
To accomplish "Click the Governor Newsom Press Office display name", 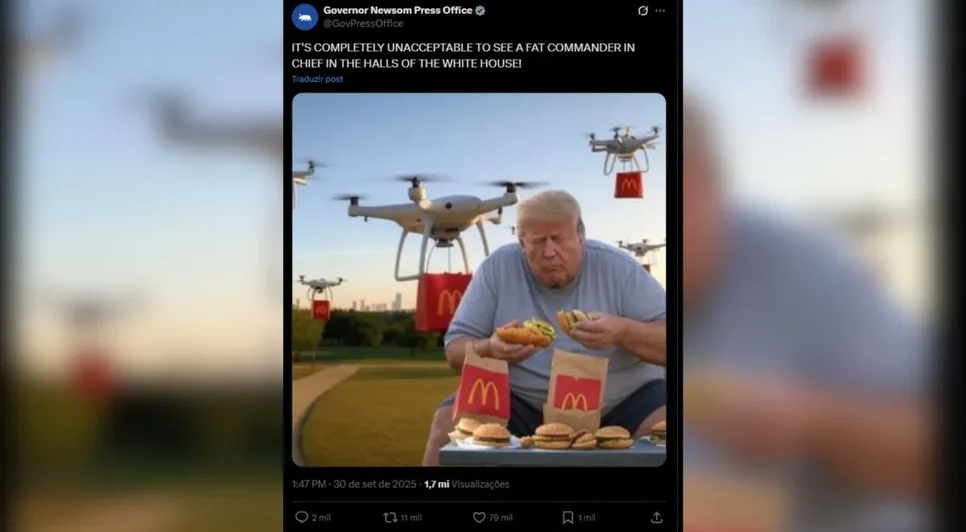I will [398, 10].
